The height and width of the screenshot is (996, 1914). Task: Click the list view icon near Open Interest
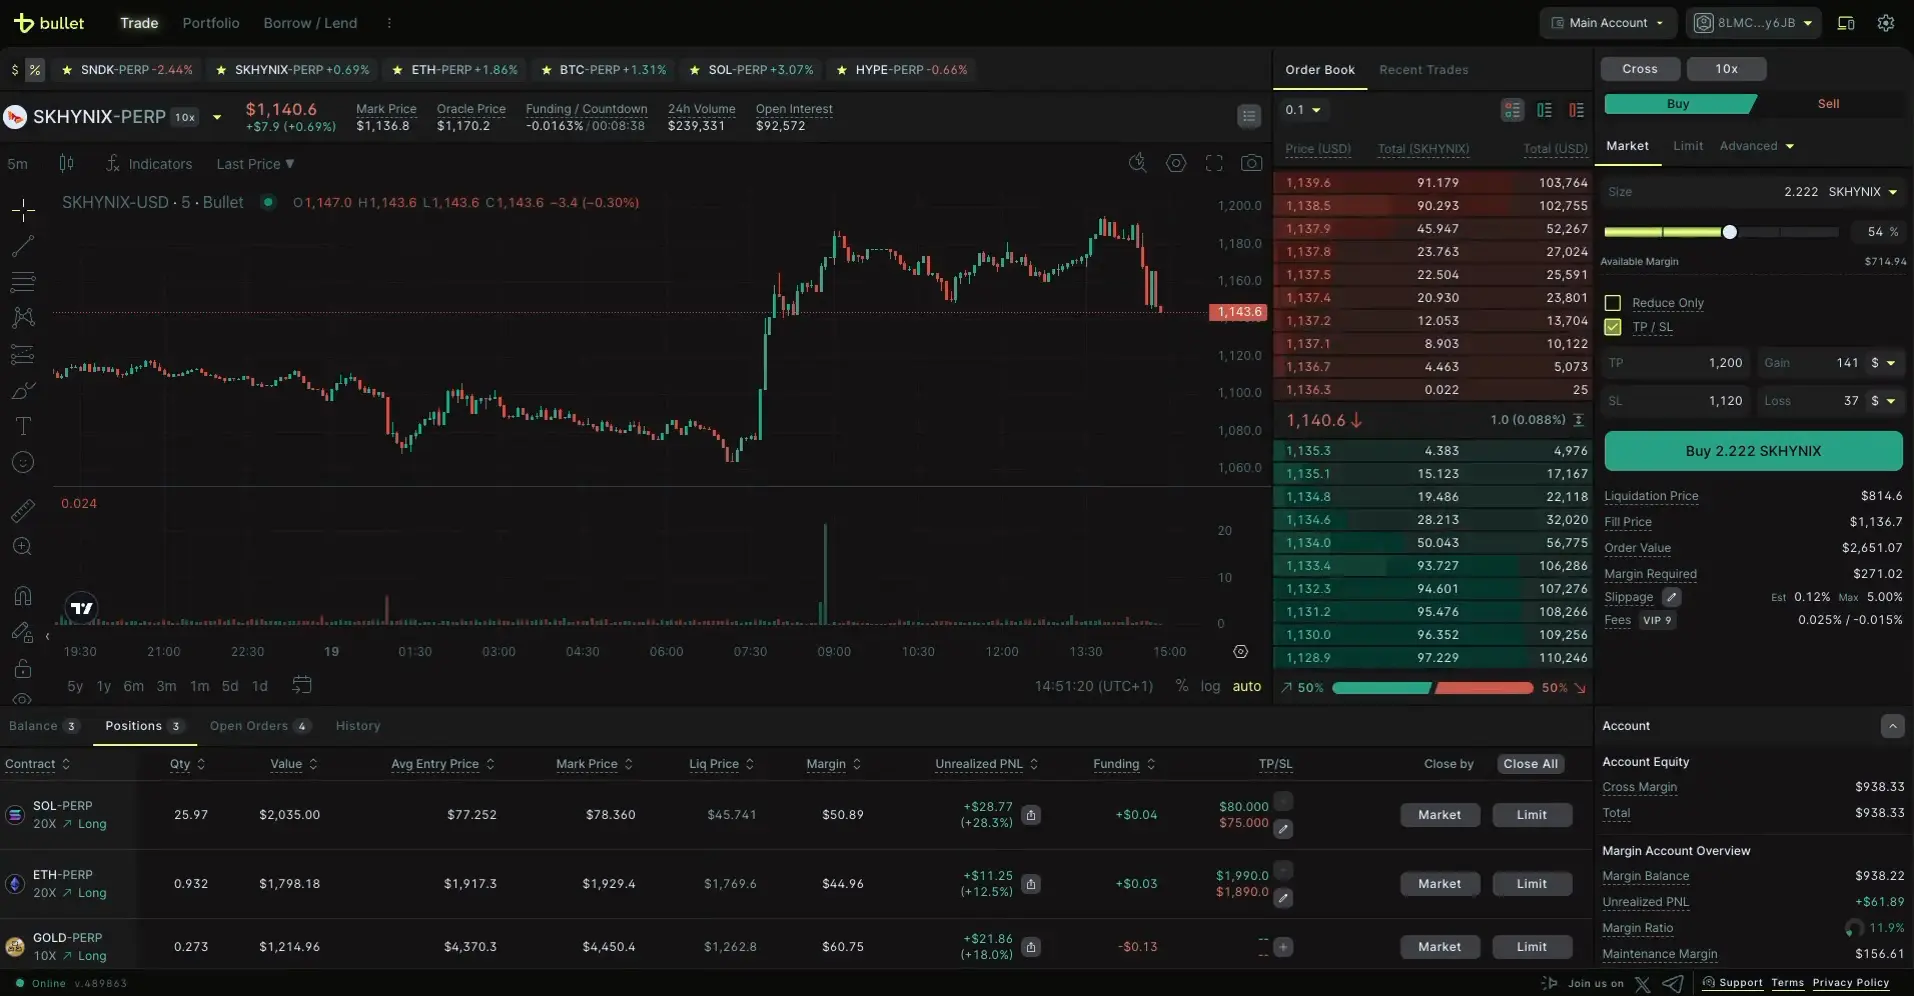pyautogui.click(x=1249, y=116)
